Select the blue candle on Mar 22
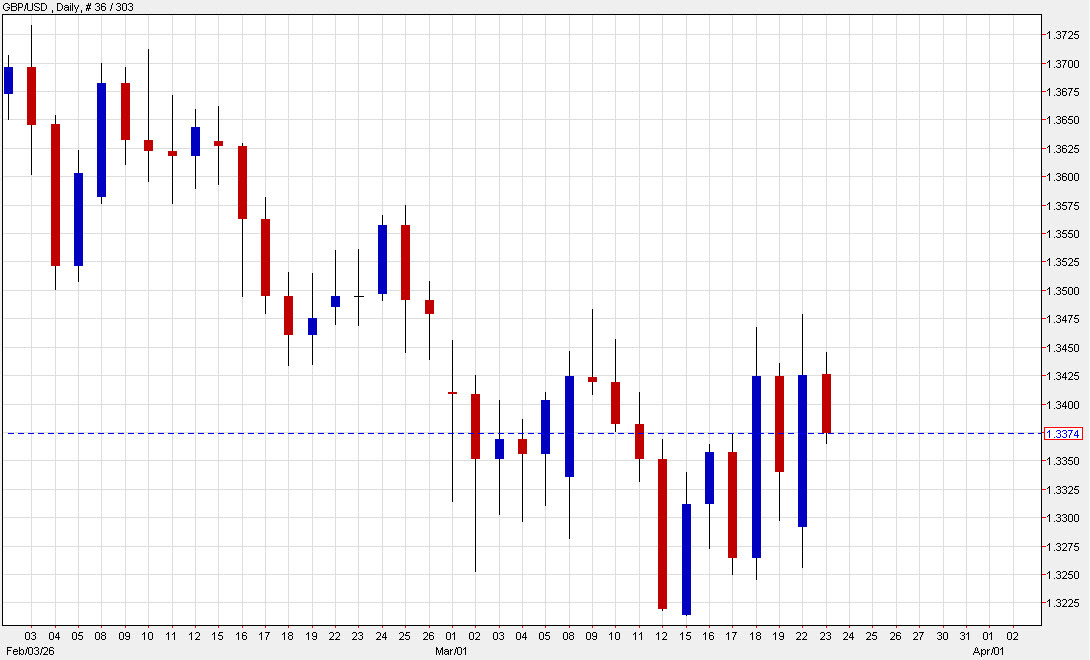Screen dimensions: 1090x660 coord(802,450)
